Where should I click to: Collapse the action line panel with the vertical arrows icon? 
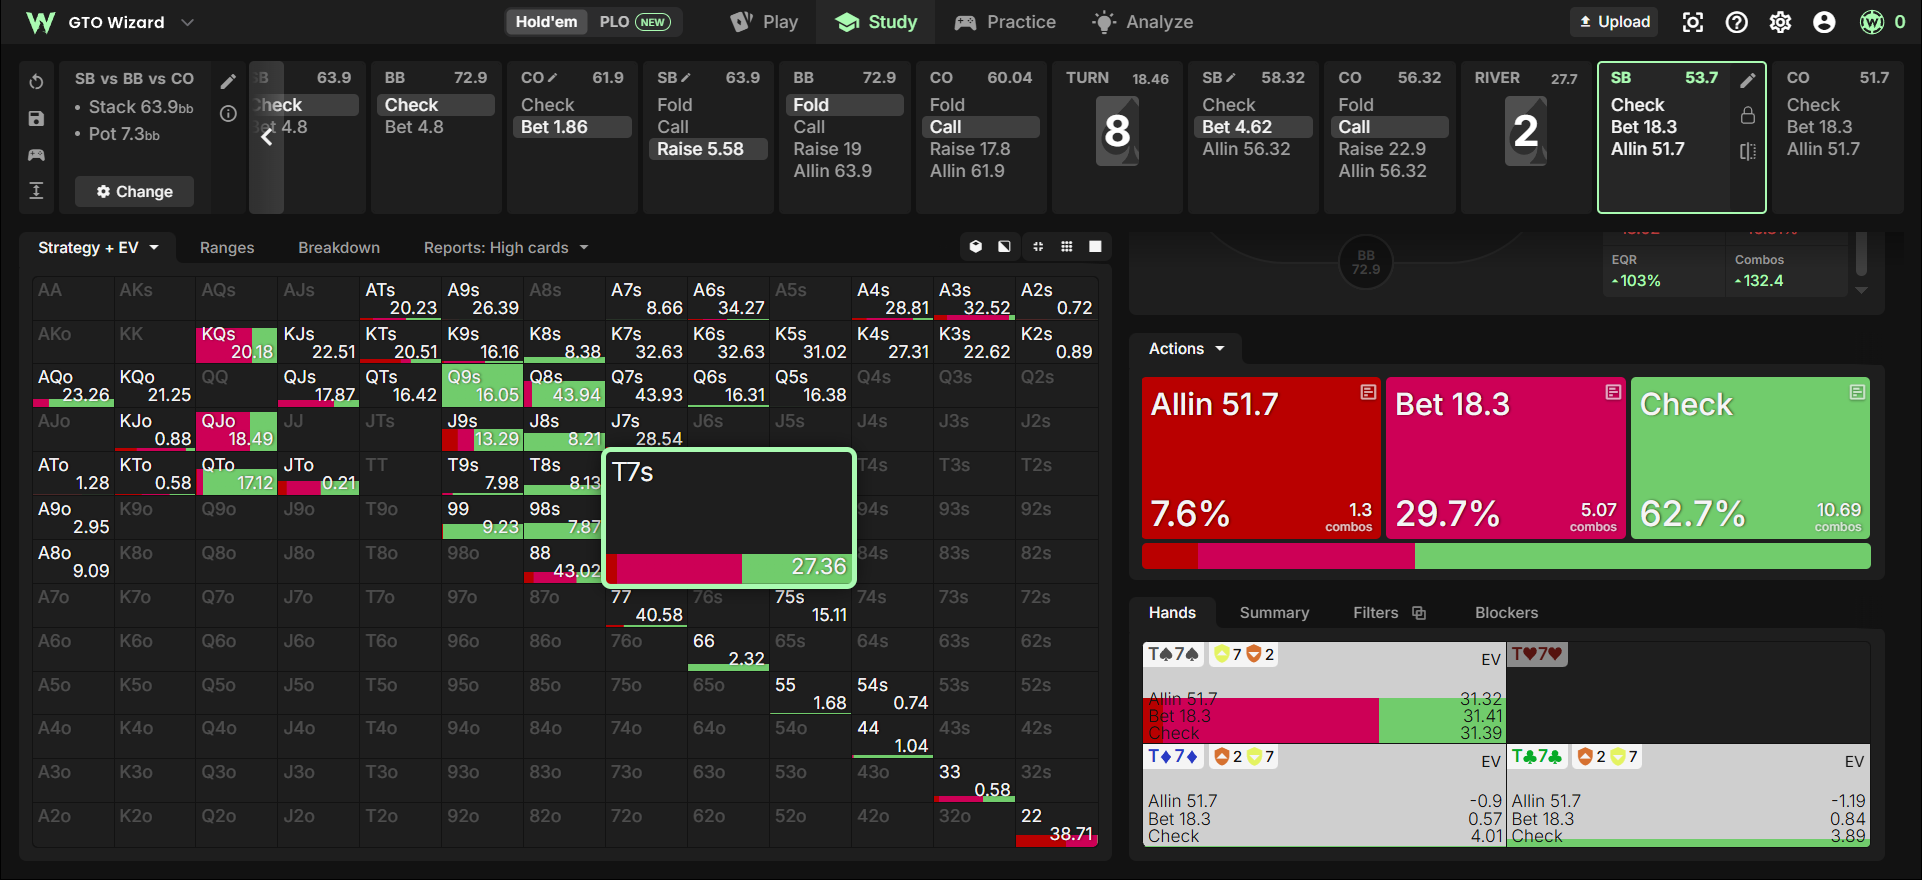coord(36,191)
